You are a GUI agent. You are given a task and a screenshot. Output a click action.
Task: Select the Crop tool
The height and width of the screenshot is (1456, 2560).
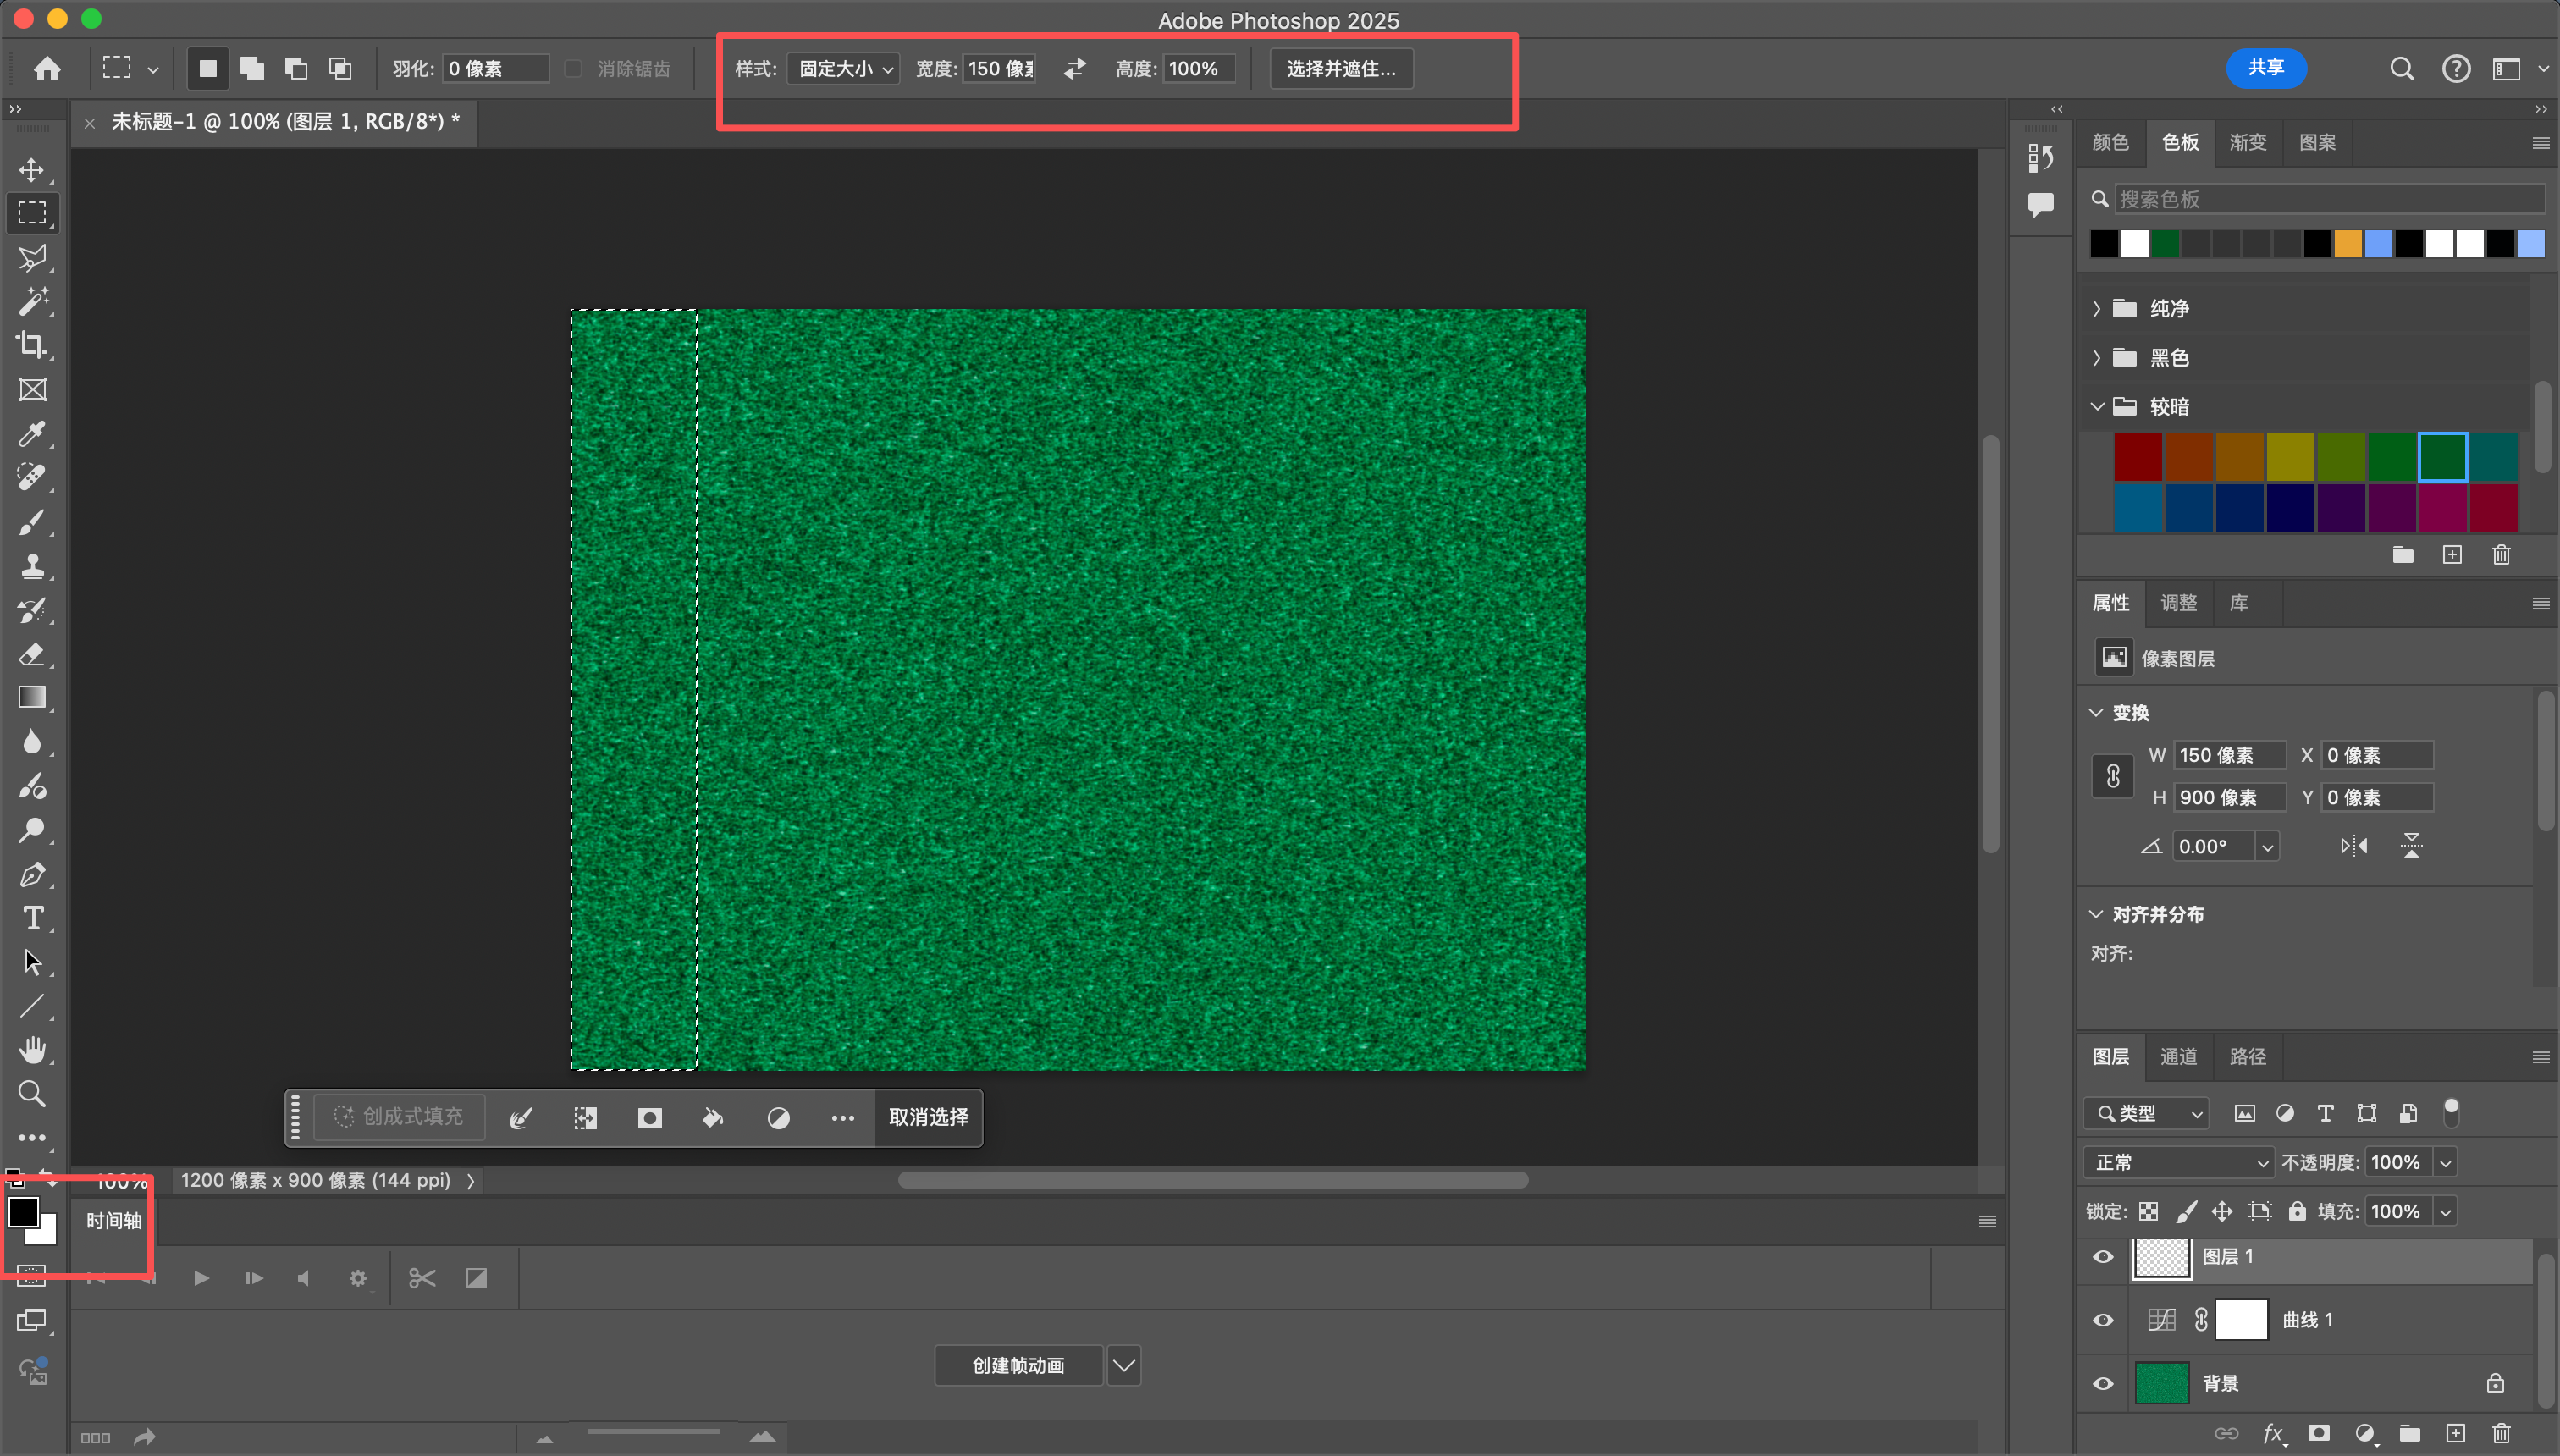[x=32, y=345]
